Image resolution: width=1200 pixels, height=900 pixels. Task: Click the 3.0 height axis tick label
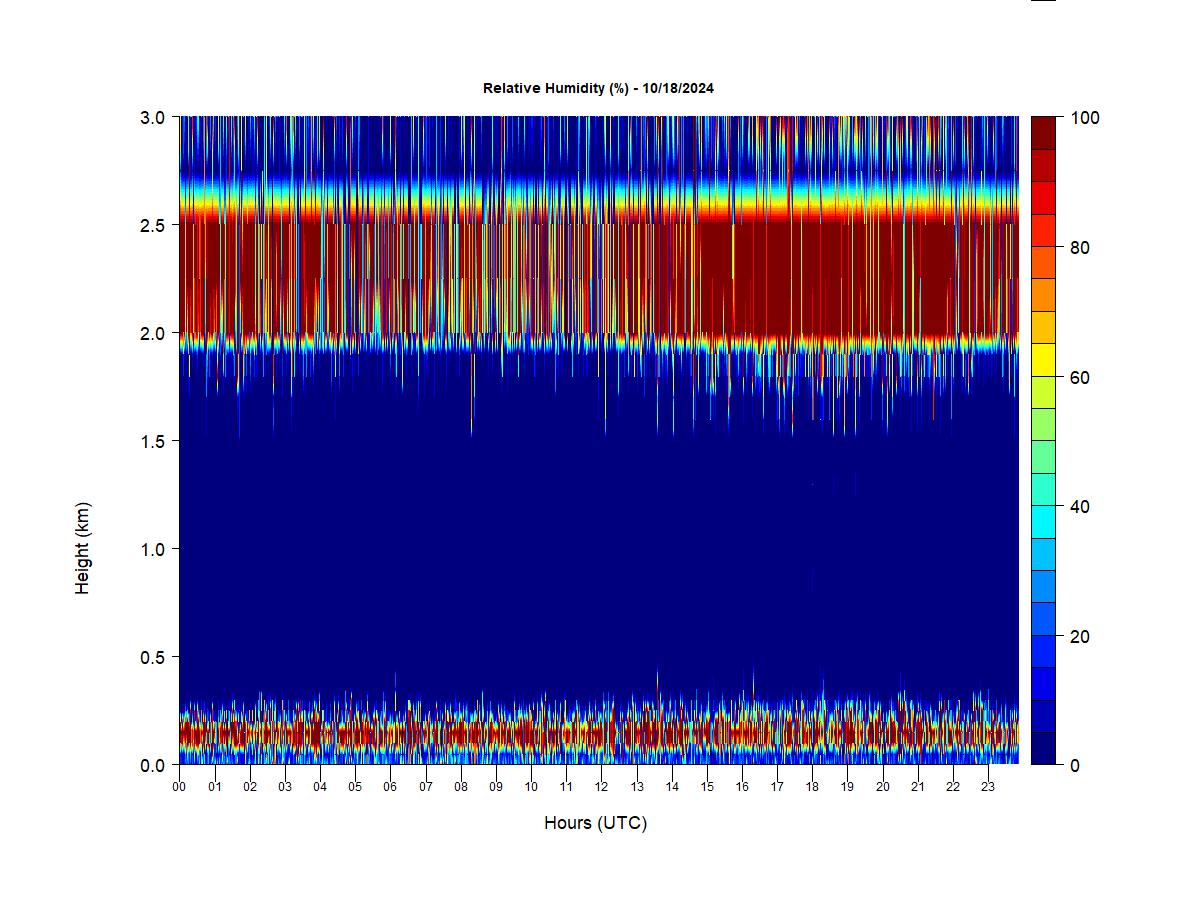point(153,117)
